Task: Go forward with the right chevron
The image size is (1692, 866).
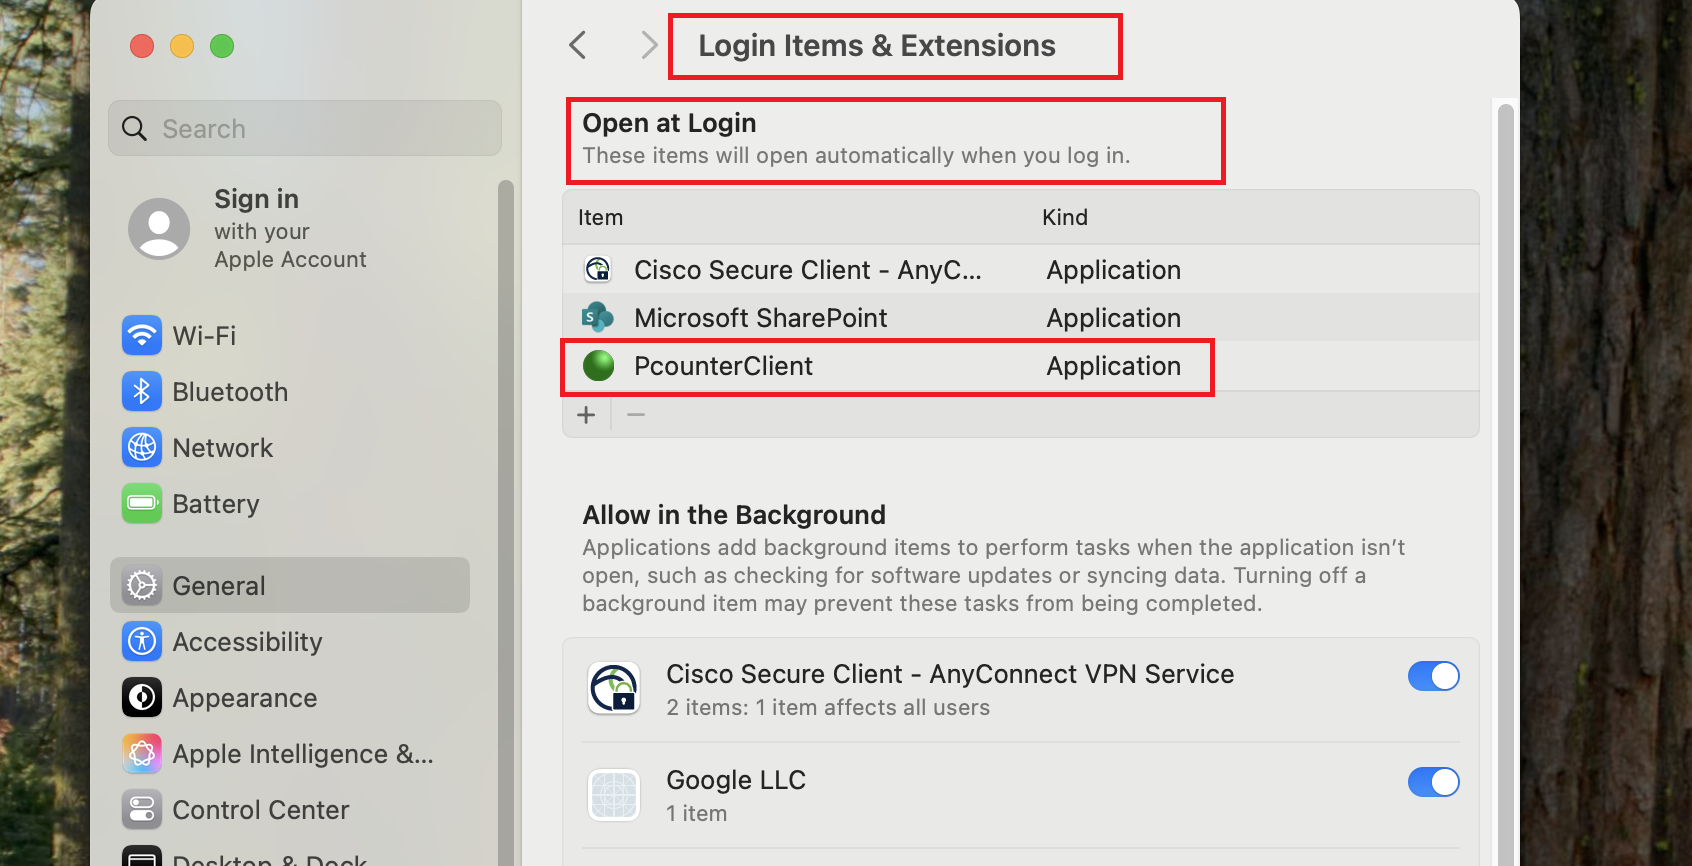Action: pos(649,45)
